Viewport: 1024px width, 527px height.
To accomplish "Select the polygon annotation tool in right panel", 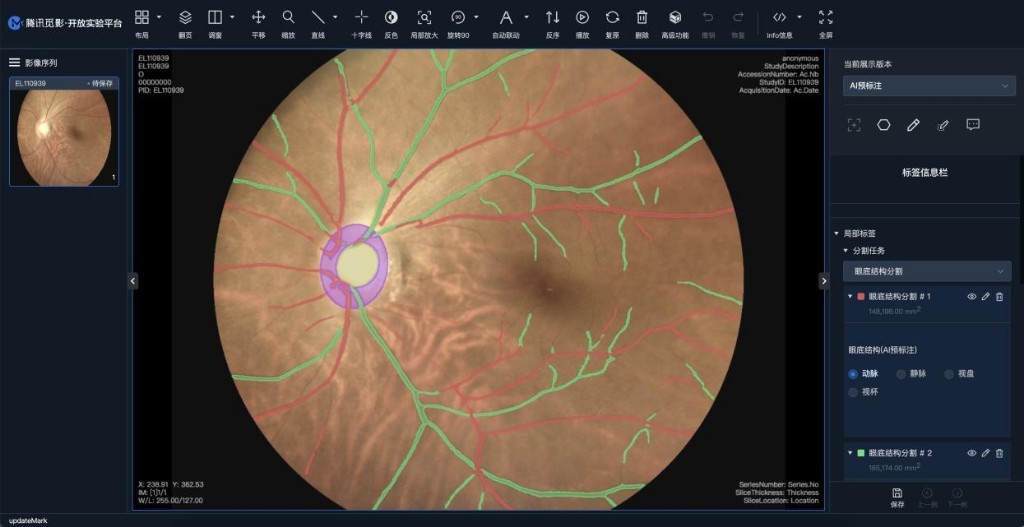I will [x=883, y=125].
